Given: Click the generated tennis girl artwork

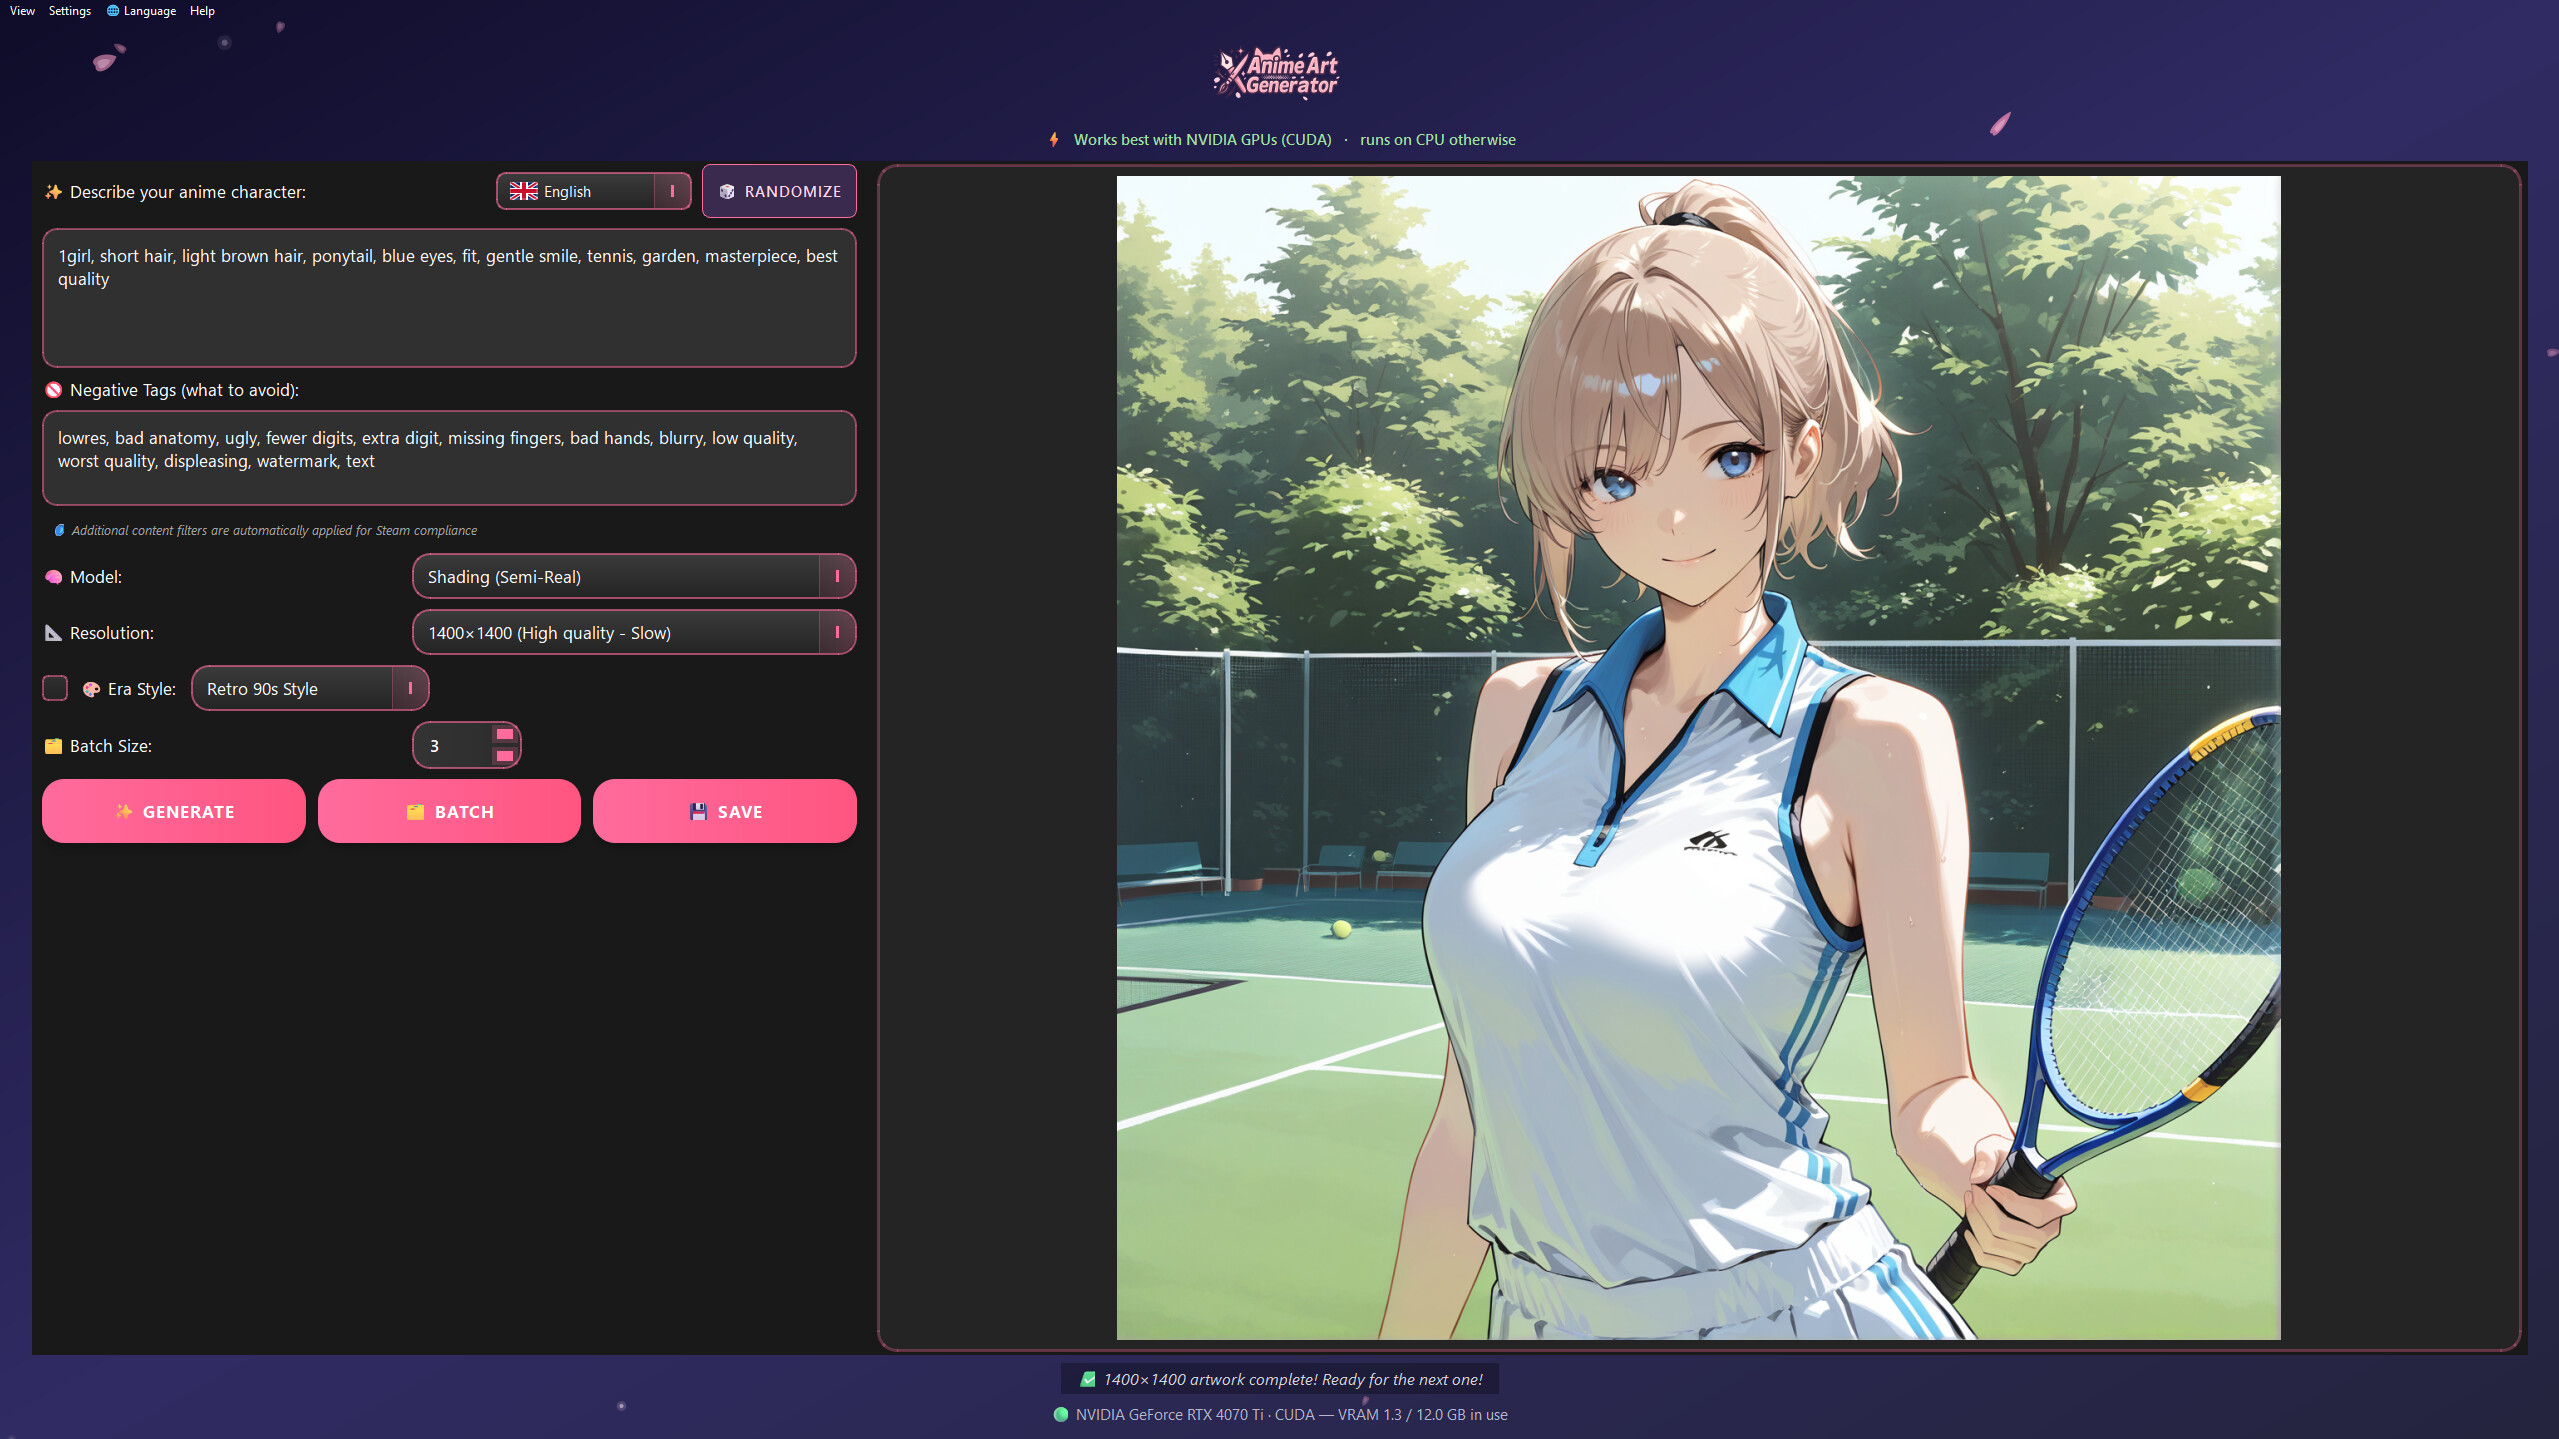Looking at the screenshot, I should (x=1698, y=758).
